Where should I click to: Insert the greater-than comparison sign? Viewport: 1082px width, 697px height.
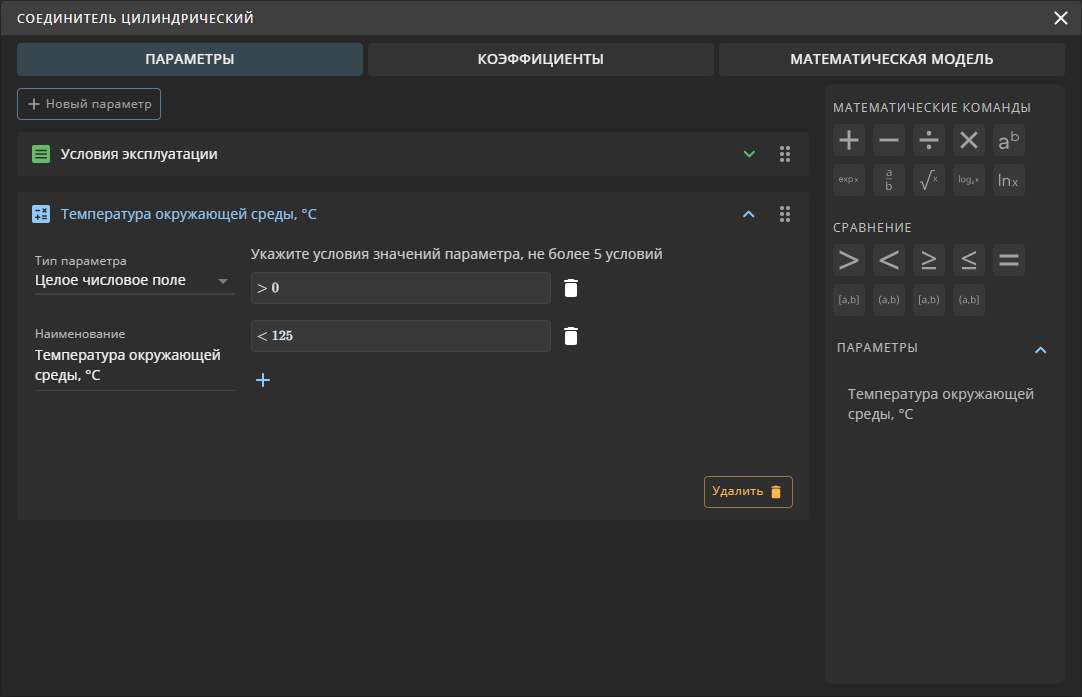click(x=849, y=260)
